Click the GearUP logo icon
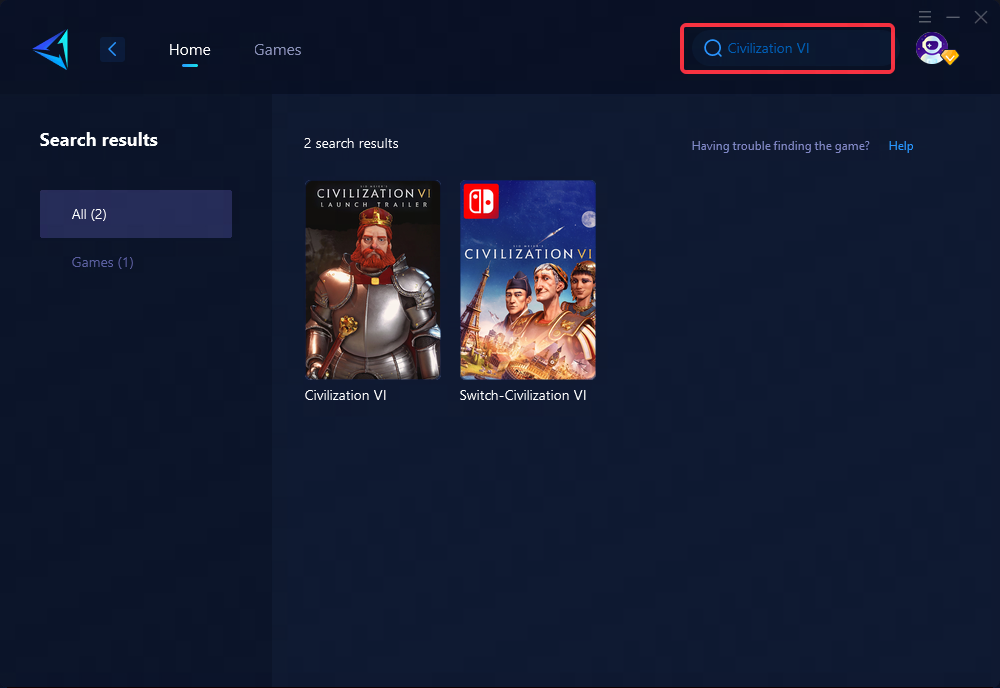The width and height of the screenshot is (1000, 688). [51, 49]
